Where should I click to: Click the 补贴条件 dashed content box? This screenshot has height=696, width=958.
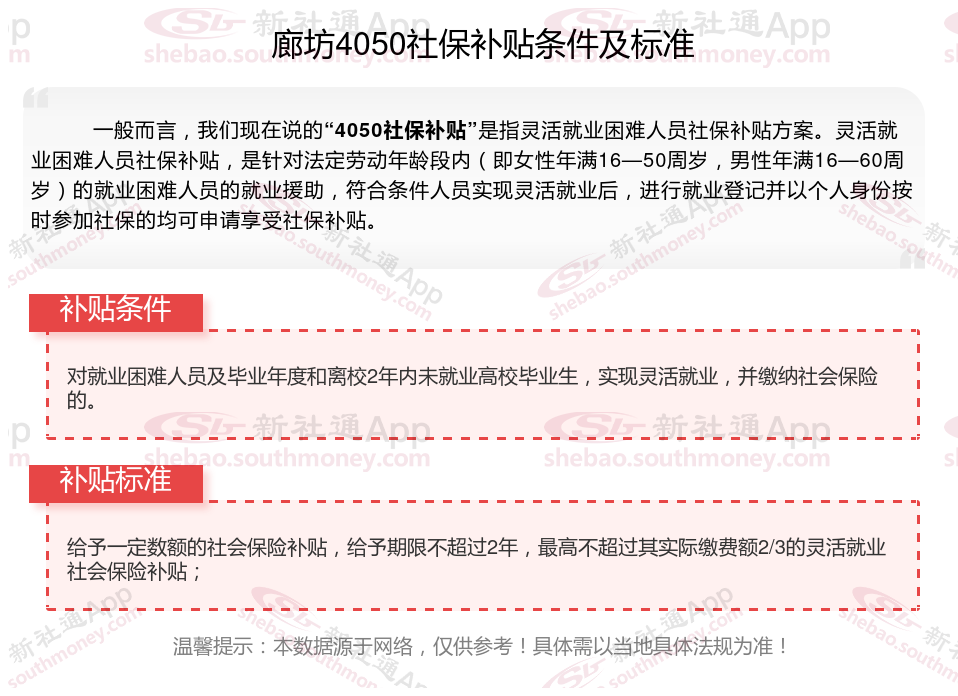[x=483, y=385]
